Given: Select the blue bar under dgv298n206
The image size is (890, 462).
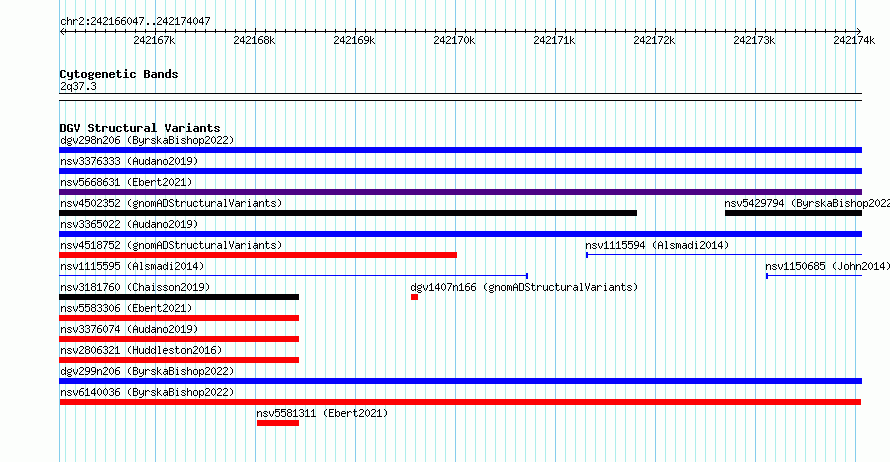Looking at the screenshot, I should coord(460,150).
